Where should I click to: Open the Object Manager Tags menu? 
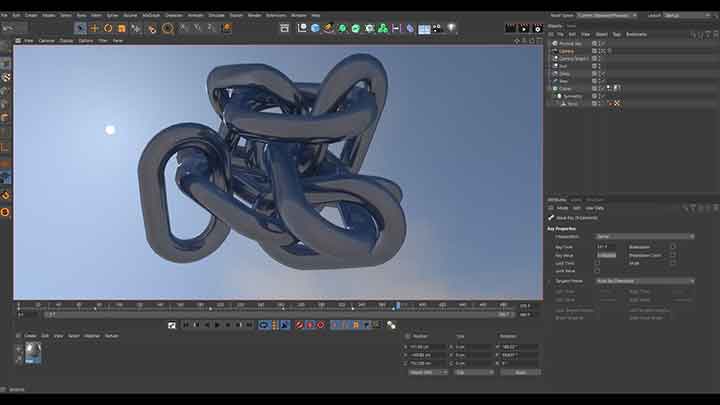click(616, 34)
